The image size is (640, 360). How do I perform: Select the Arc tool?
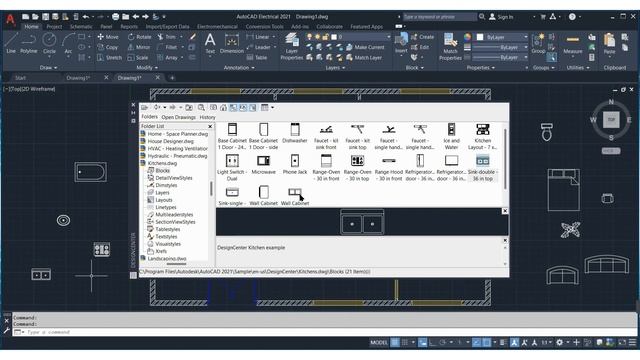(x=68, y=43)
